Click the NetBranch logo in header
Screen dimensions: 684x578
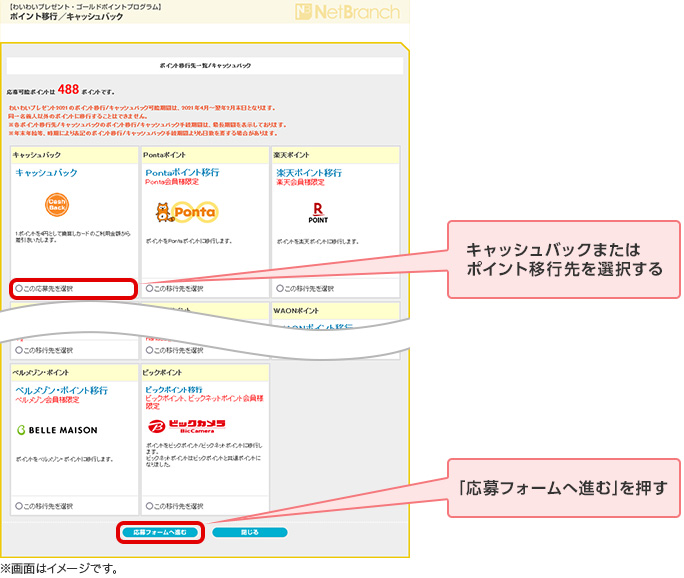348,13
